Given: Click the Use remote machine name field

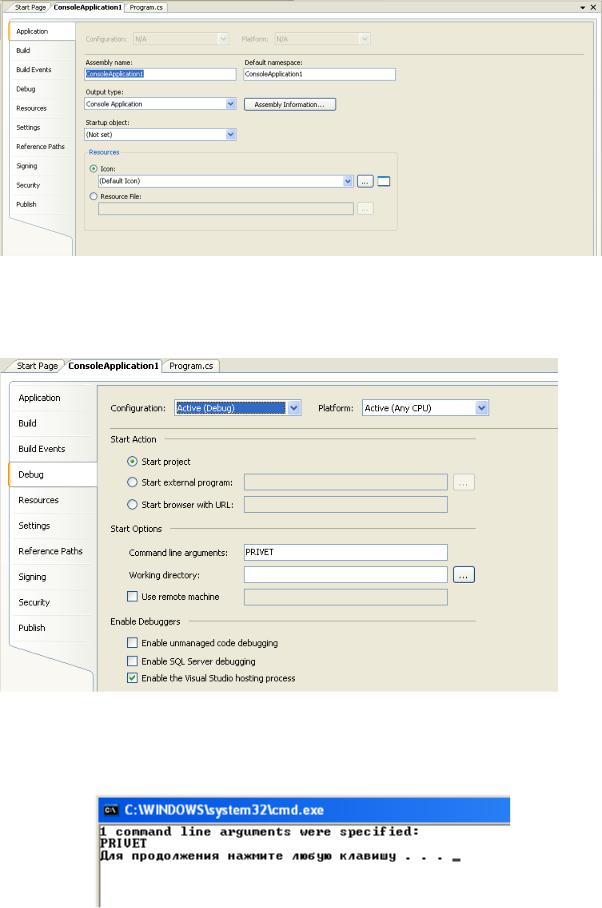Looking at the screenshot, I should (x=346, y=597).
